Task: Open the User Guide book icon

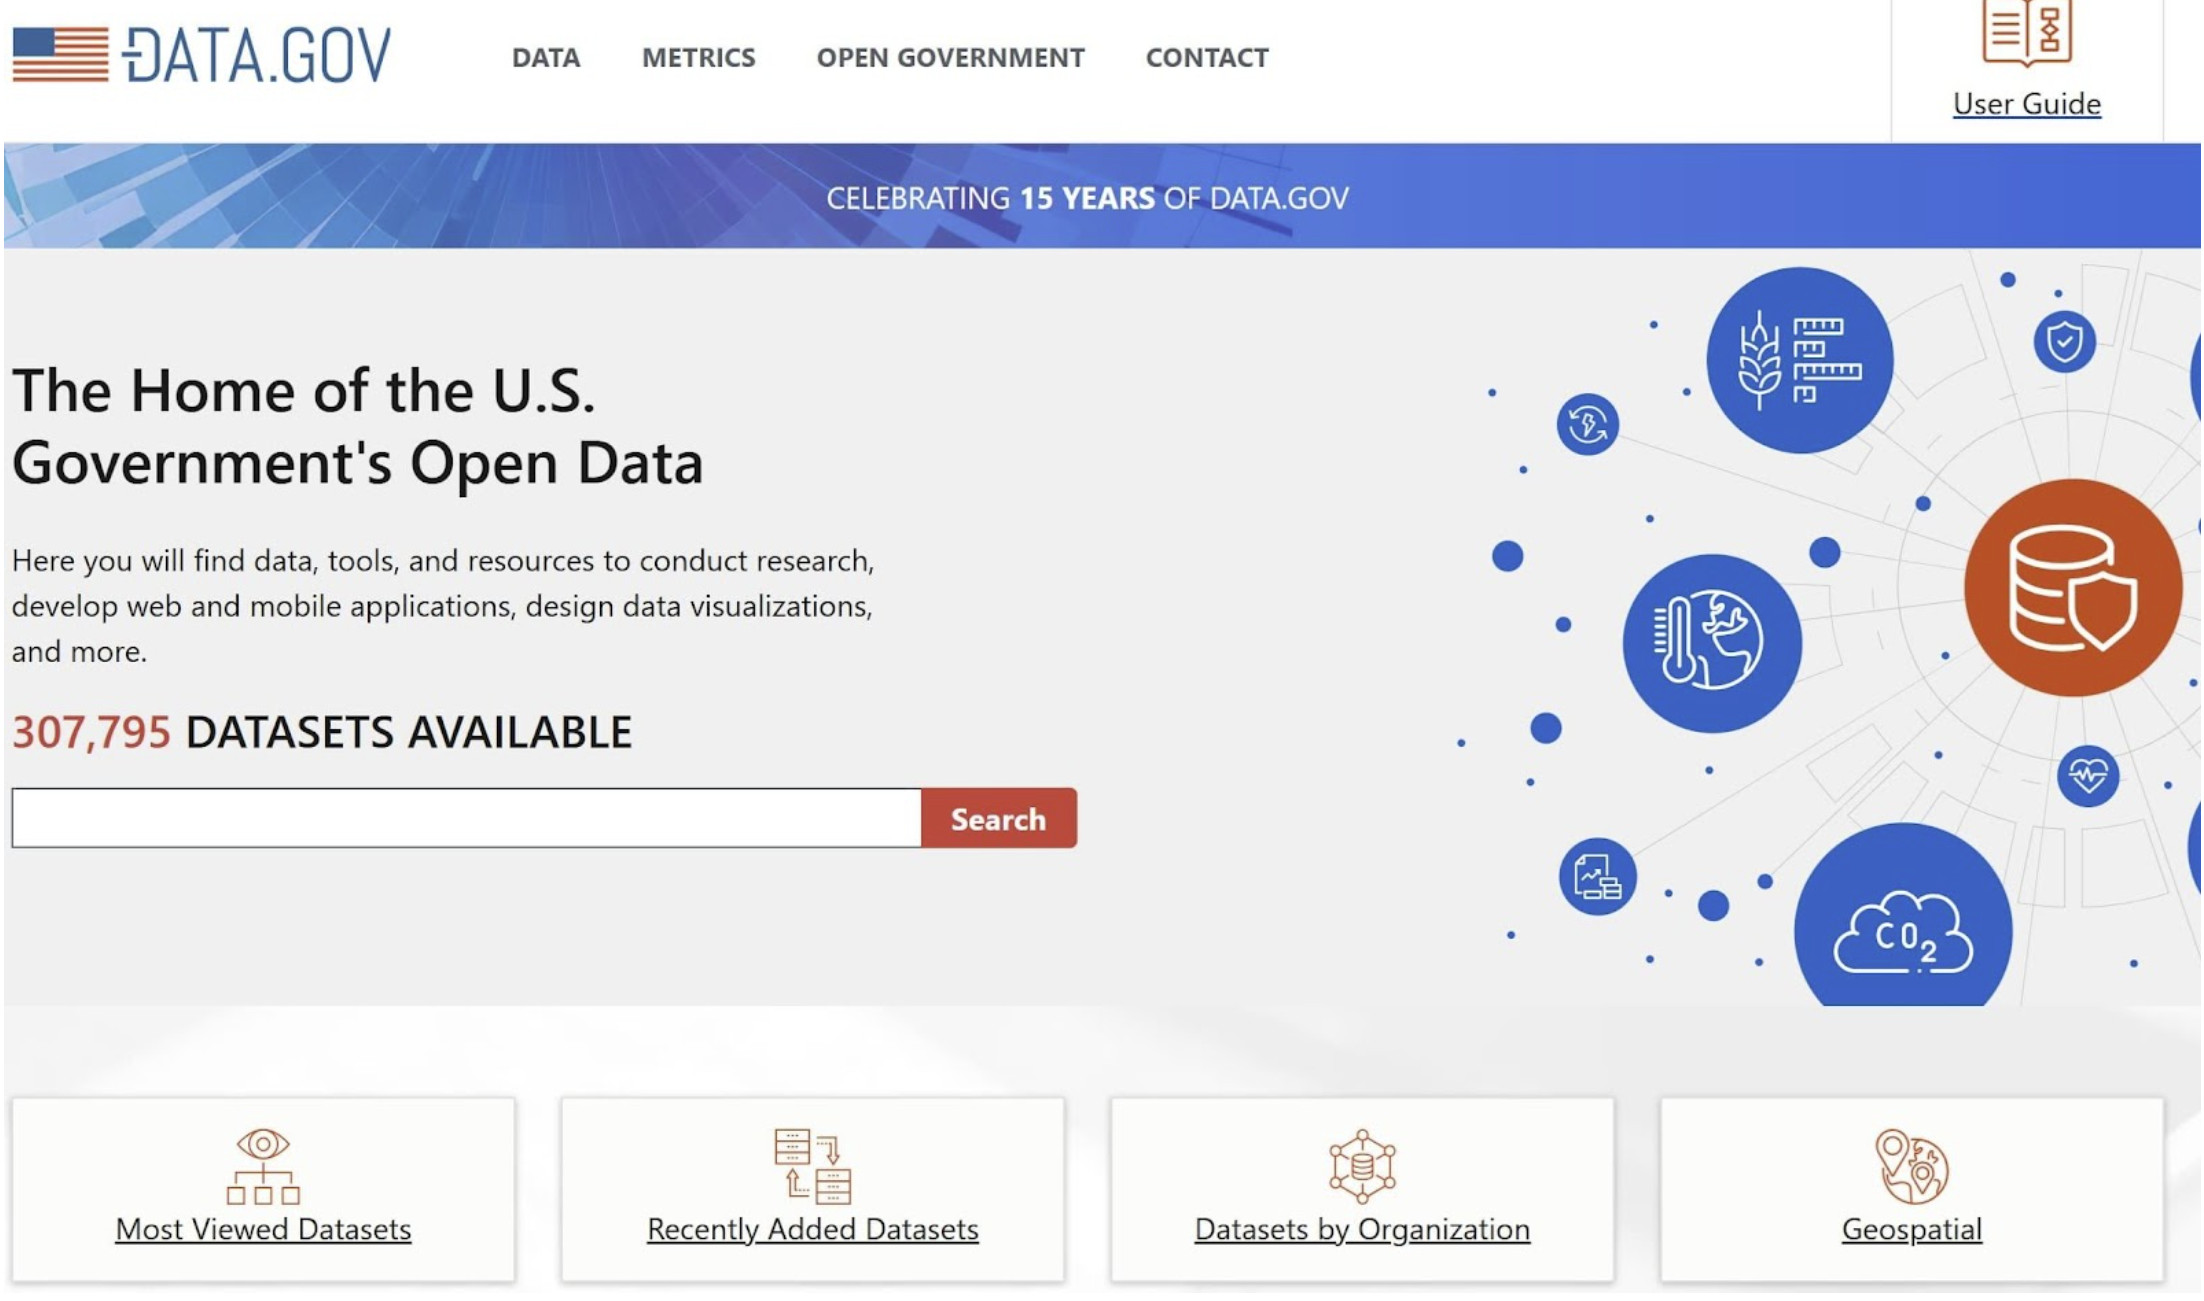Action: (2026, 33)
